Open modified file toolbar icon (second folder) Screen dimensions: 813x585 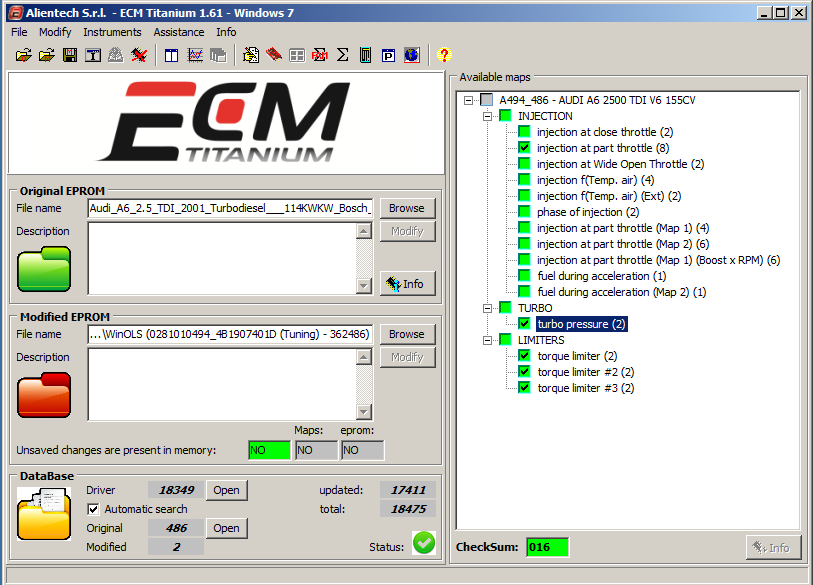point(47,55)
